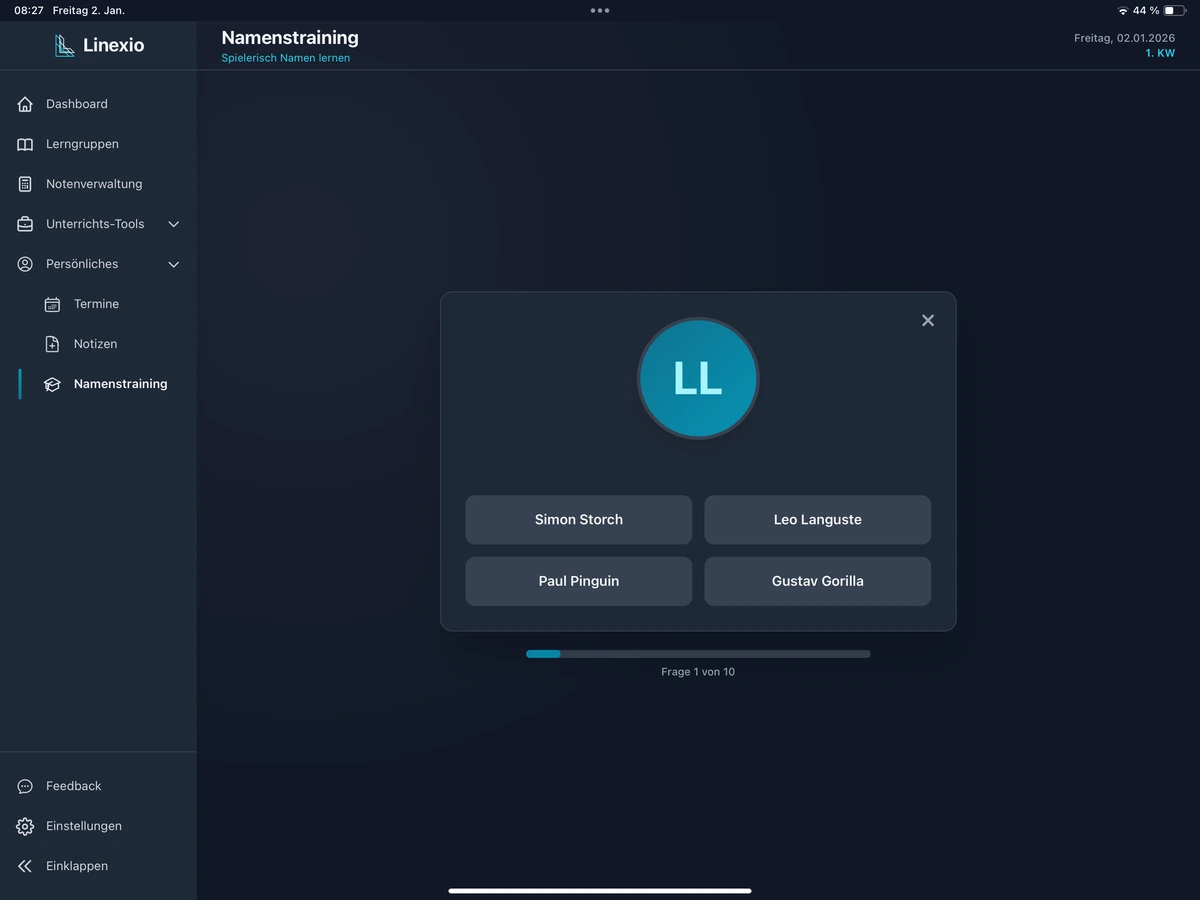The width and height of the screenshot is (1200, 900).
Task: Close the name quiz dialog
Action: (x=928, y=320)
